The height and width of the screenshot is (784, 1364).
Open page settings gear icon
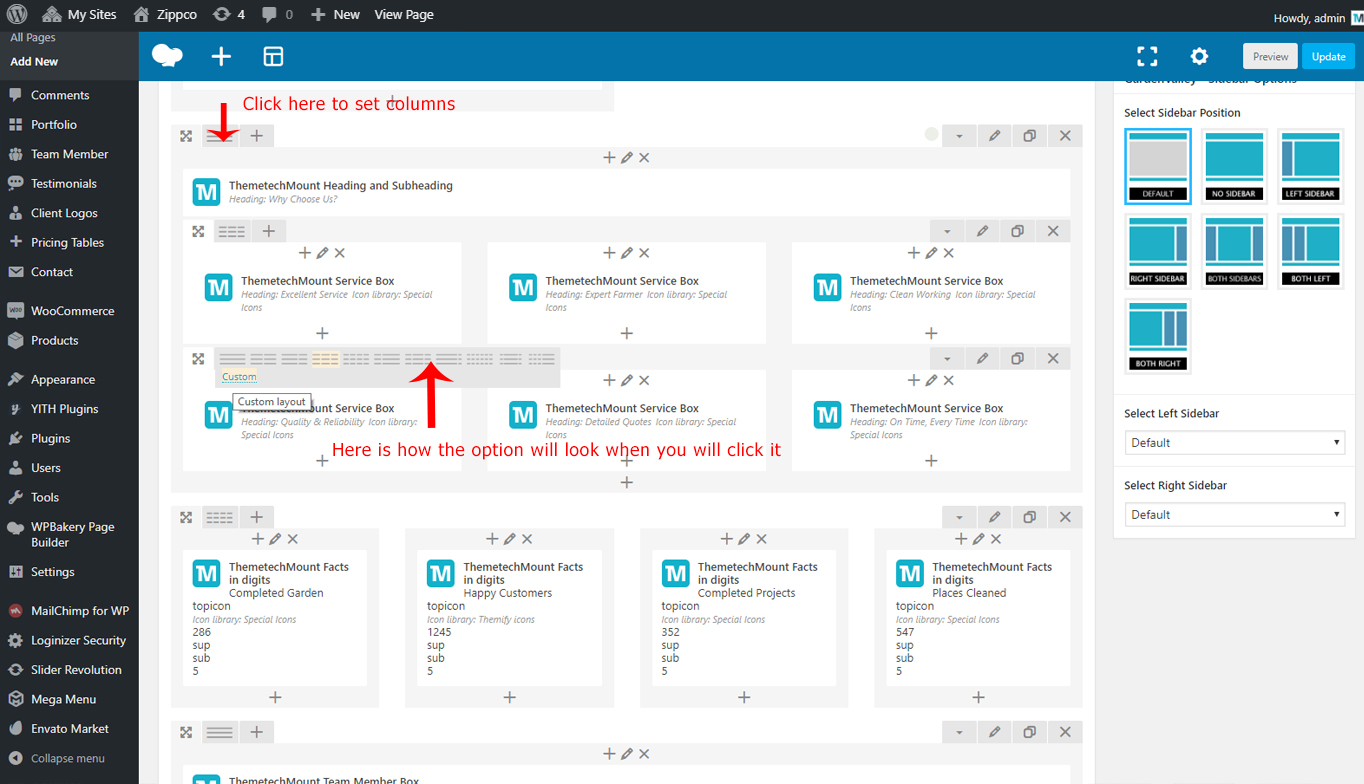tap(1199, 56)
